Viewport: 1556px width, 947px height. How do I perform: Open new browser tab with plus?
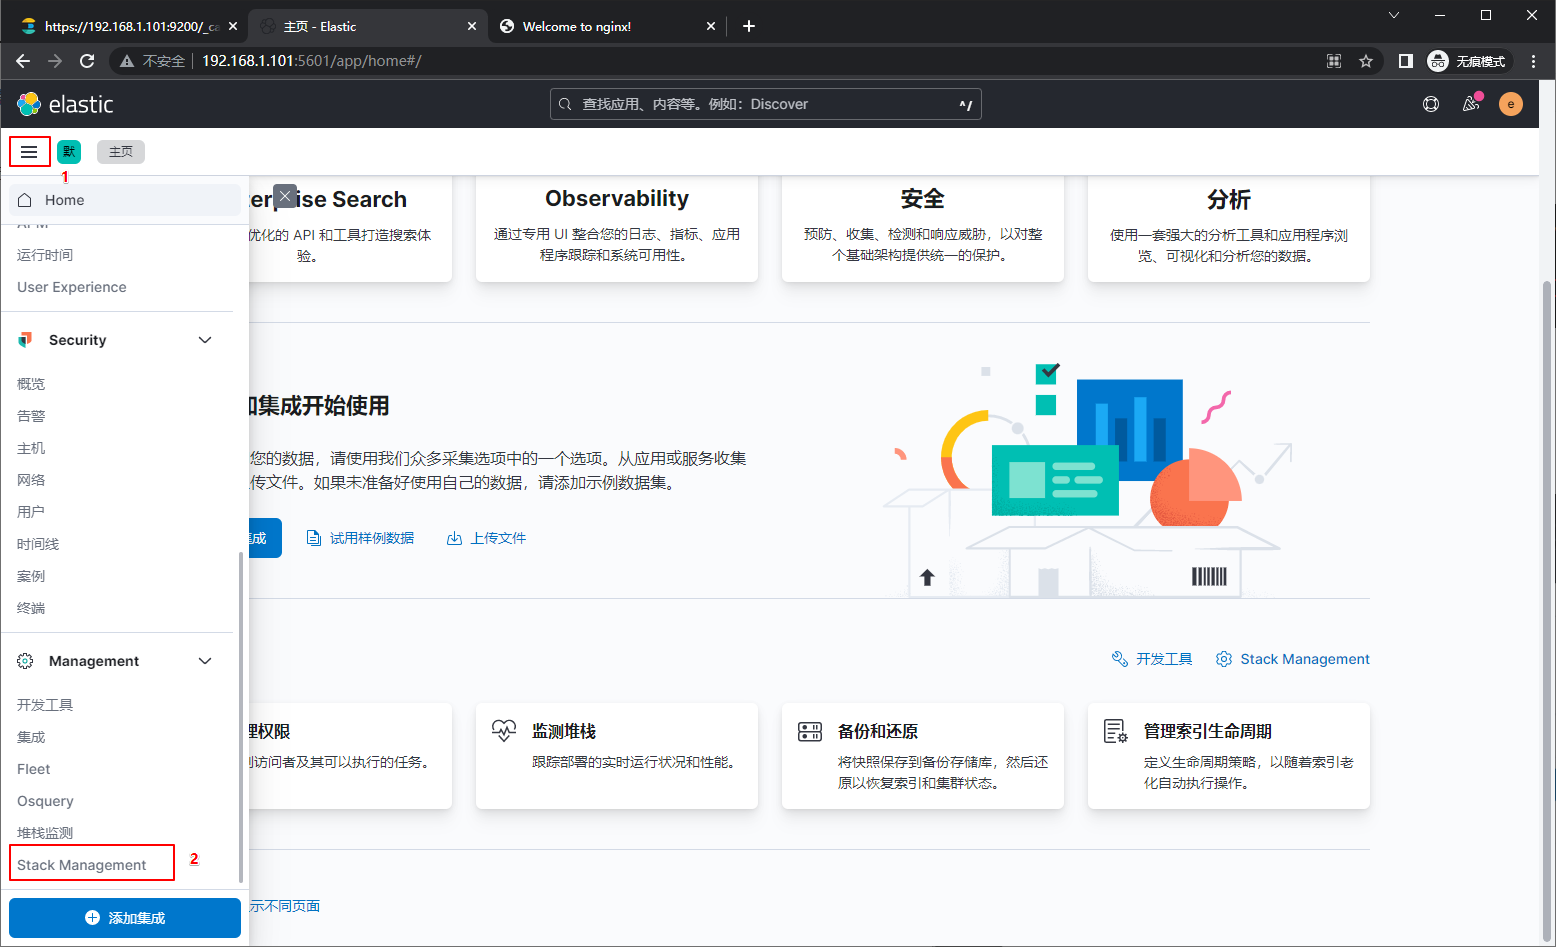[749, 26]
